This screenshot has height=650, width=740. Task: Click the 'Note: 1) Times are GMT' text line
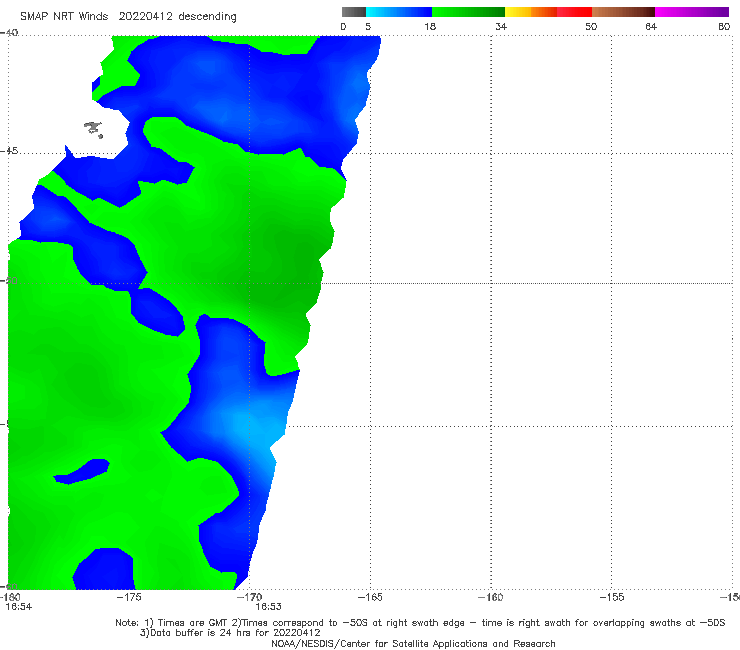tap(420, 623)
